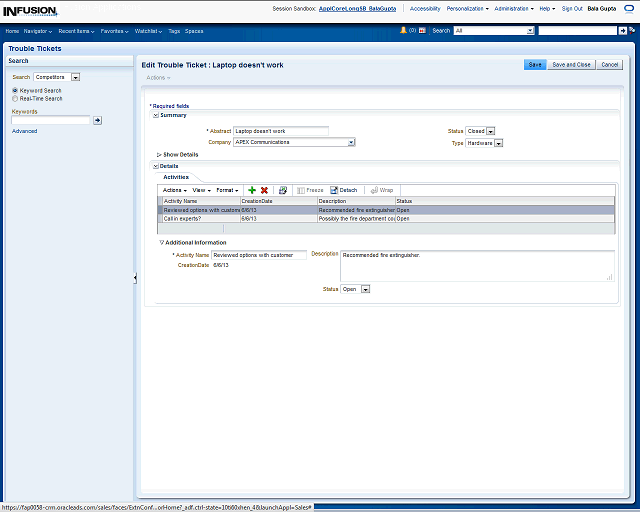Open the Type Hardware dropdown
This screenshot has height=512, width=640.
pyautogui.click(x=498, y=143)
